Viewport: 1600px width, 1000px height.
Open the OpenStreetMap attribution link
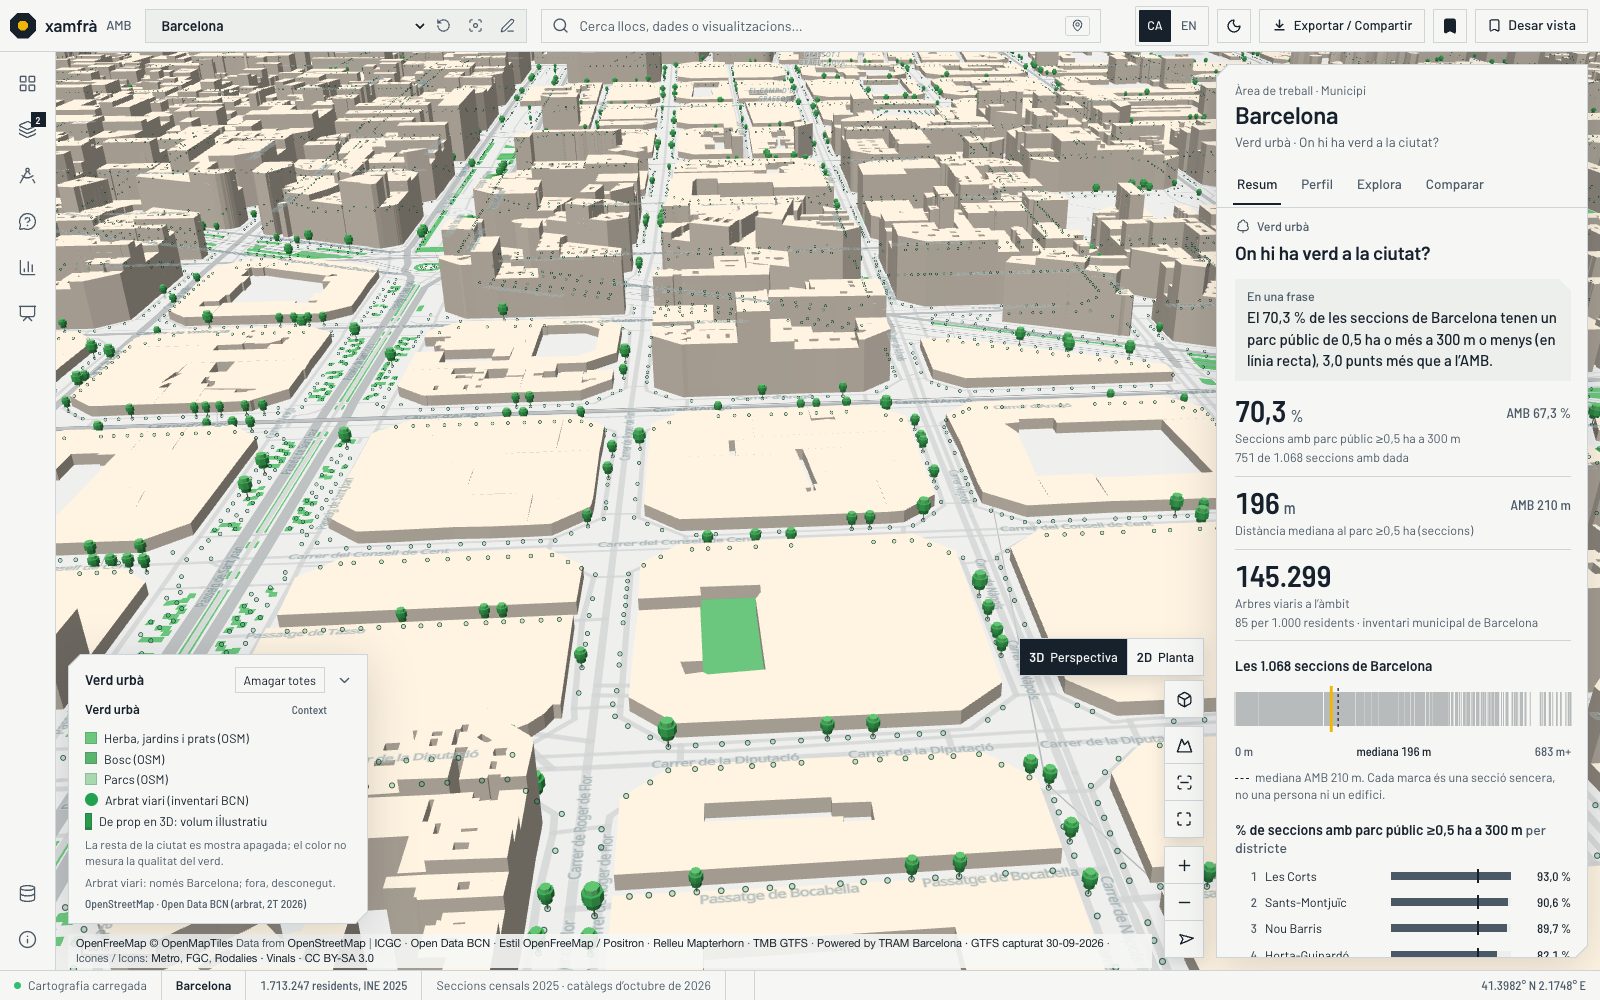click(x=326, y=943)
